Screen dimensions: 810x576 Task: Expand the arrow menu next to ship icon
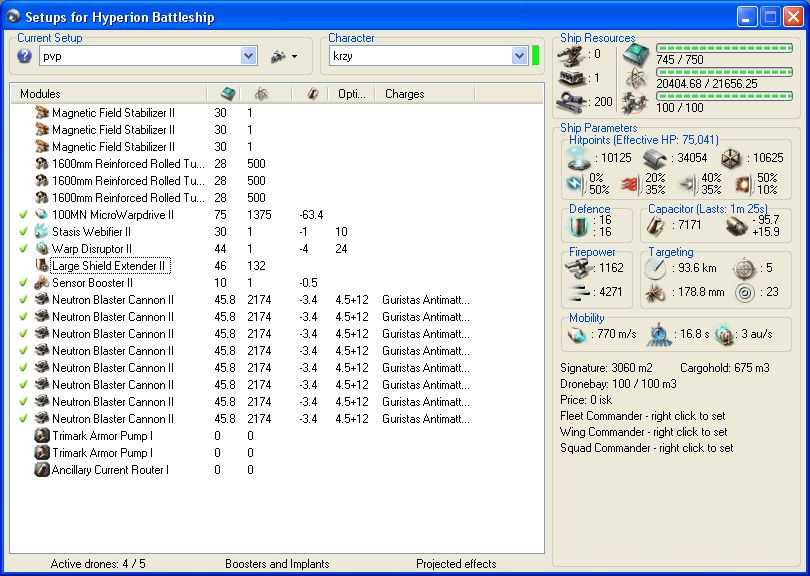295,57
